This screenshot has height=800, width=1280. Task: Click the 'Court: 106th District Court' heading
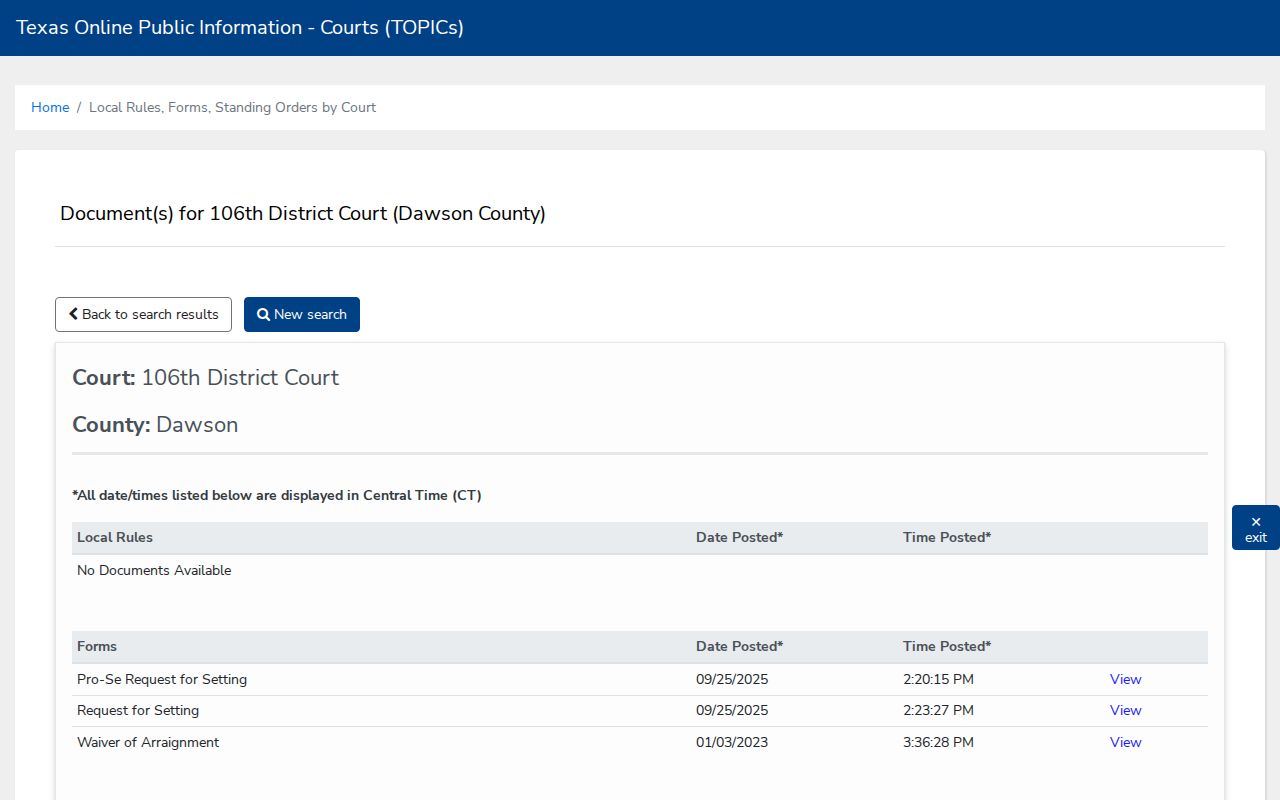206,378
